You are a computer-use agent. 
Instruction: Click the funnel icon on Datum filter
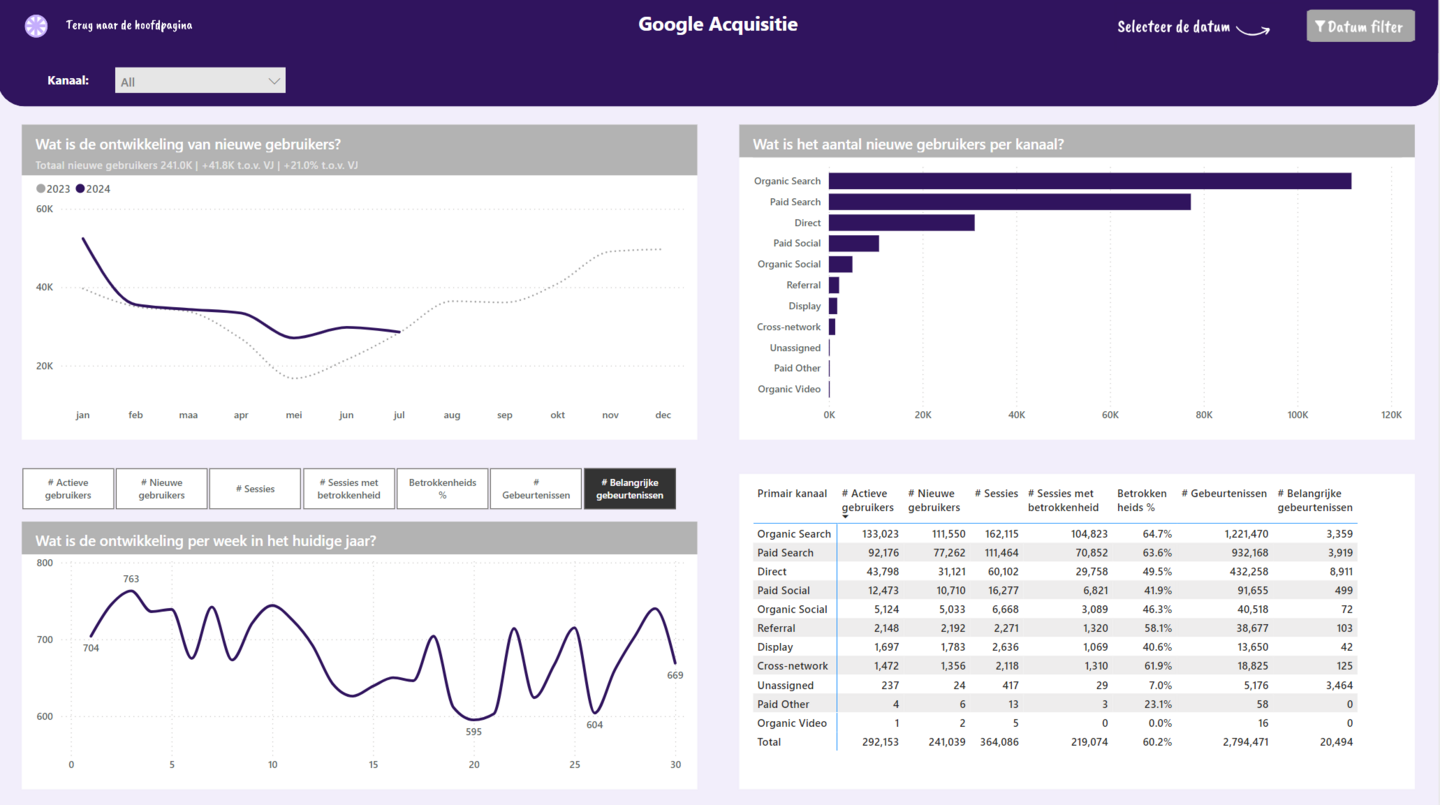tap(1320, 27)
